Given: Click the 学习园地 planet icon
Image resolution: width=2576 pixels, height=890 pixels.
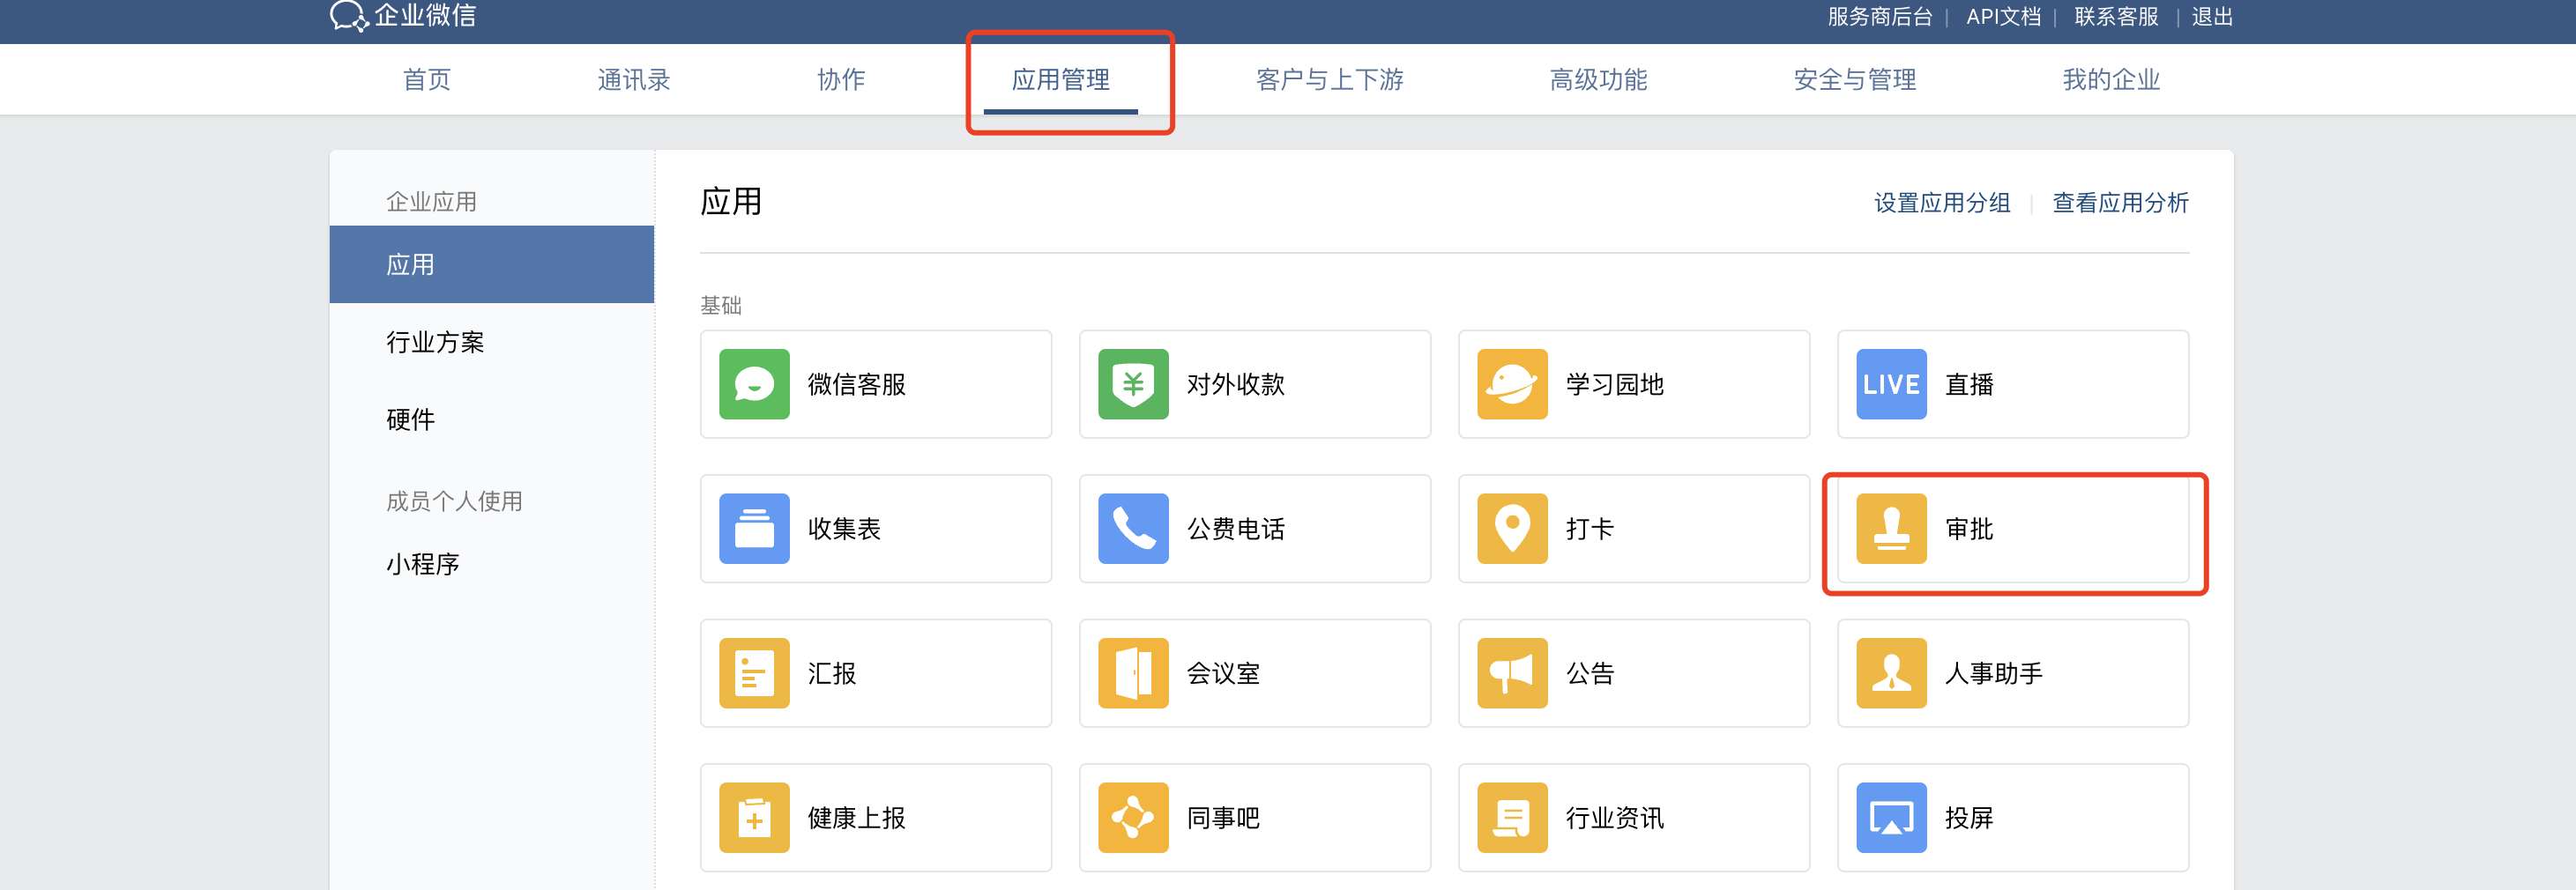Looking at the screenshot, I should point(1512,384).
